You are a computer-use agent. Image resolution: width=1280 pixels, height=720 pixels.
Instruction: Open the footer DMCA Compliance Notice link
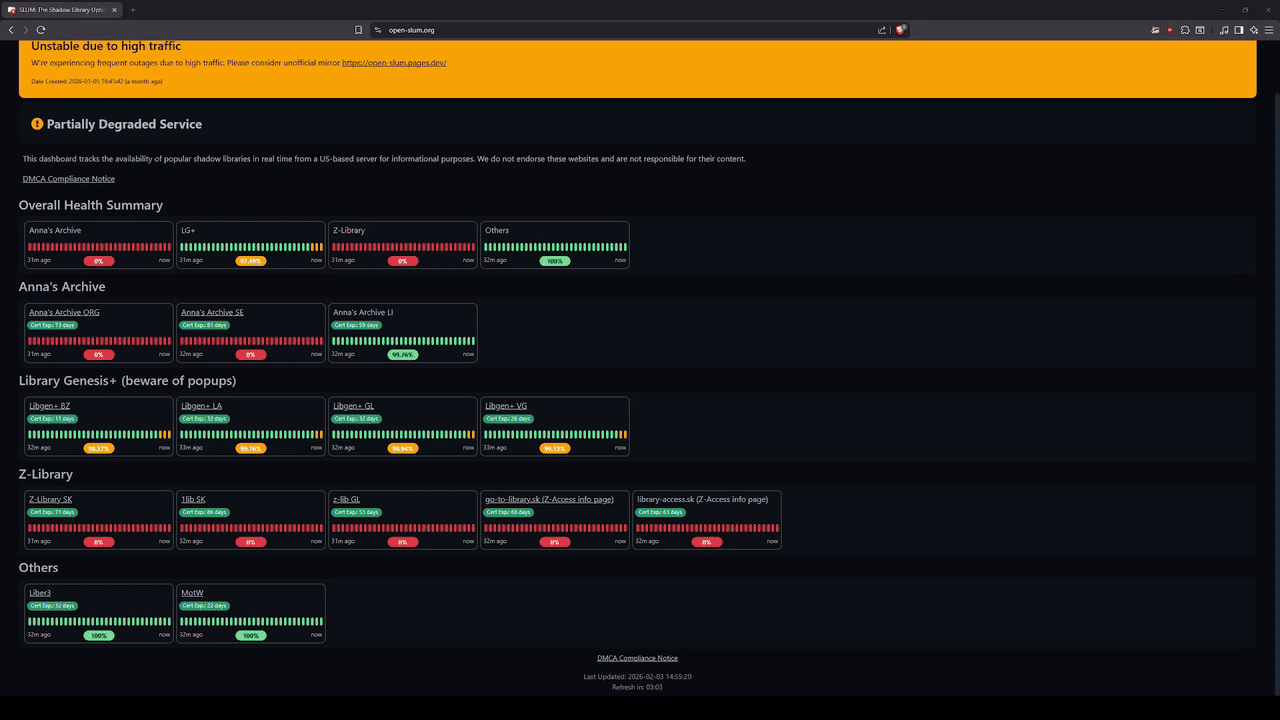click(x=637, y=658)
